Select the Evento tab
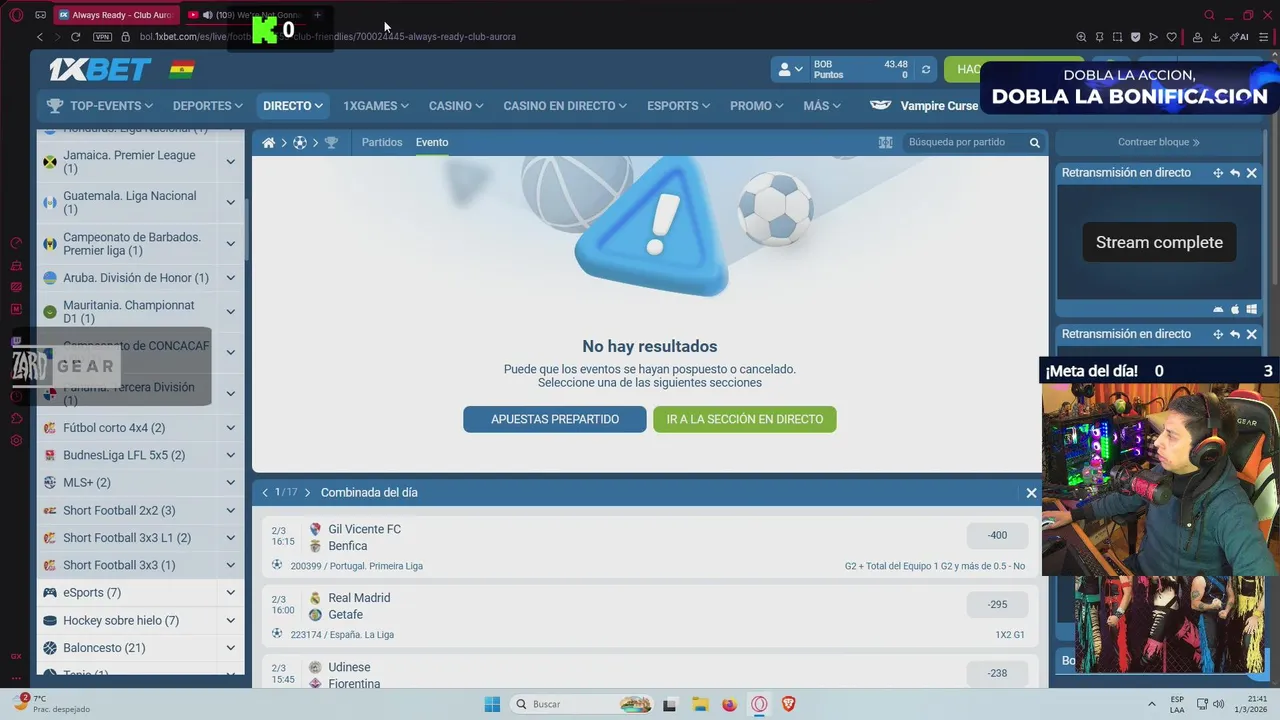1280x720 pixels. tap(432, 143)
